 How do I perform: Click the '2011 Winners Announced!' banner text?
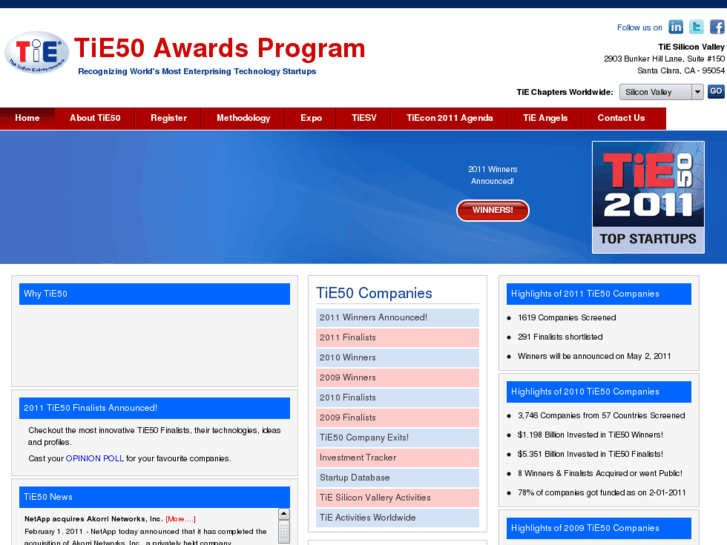pyautogui.click(x=492, y=175)
